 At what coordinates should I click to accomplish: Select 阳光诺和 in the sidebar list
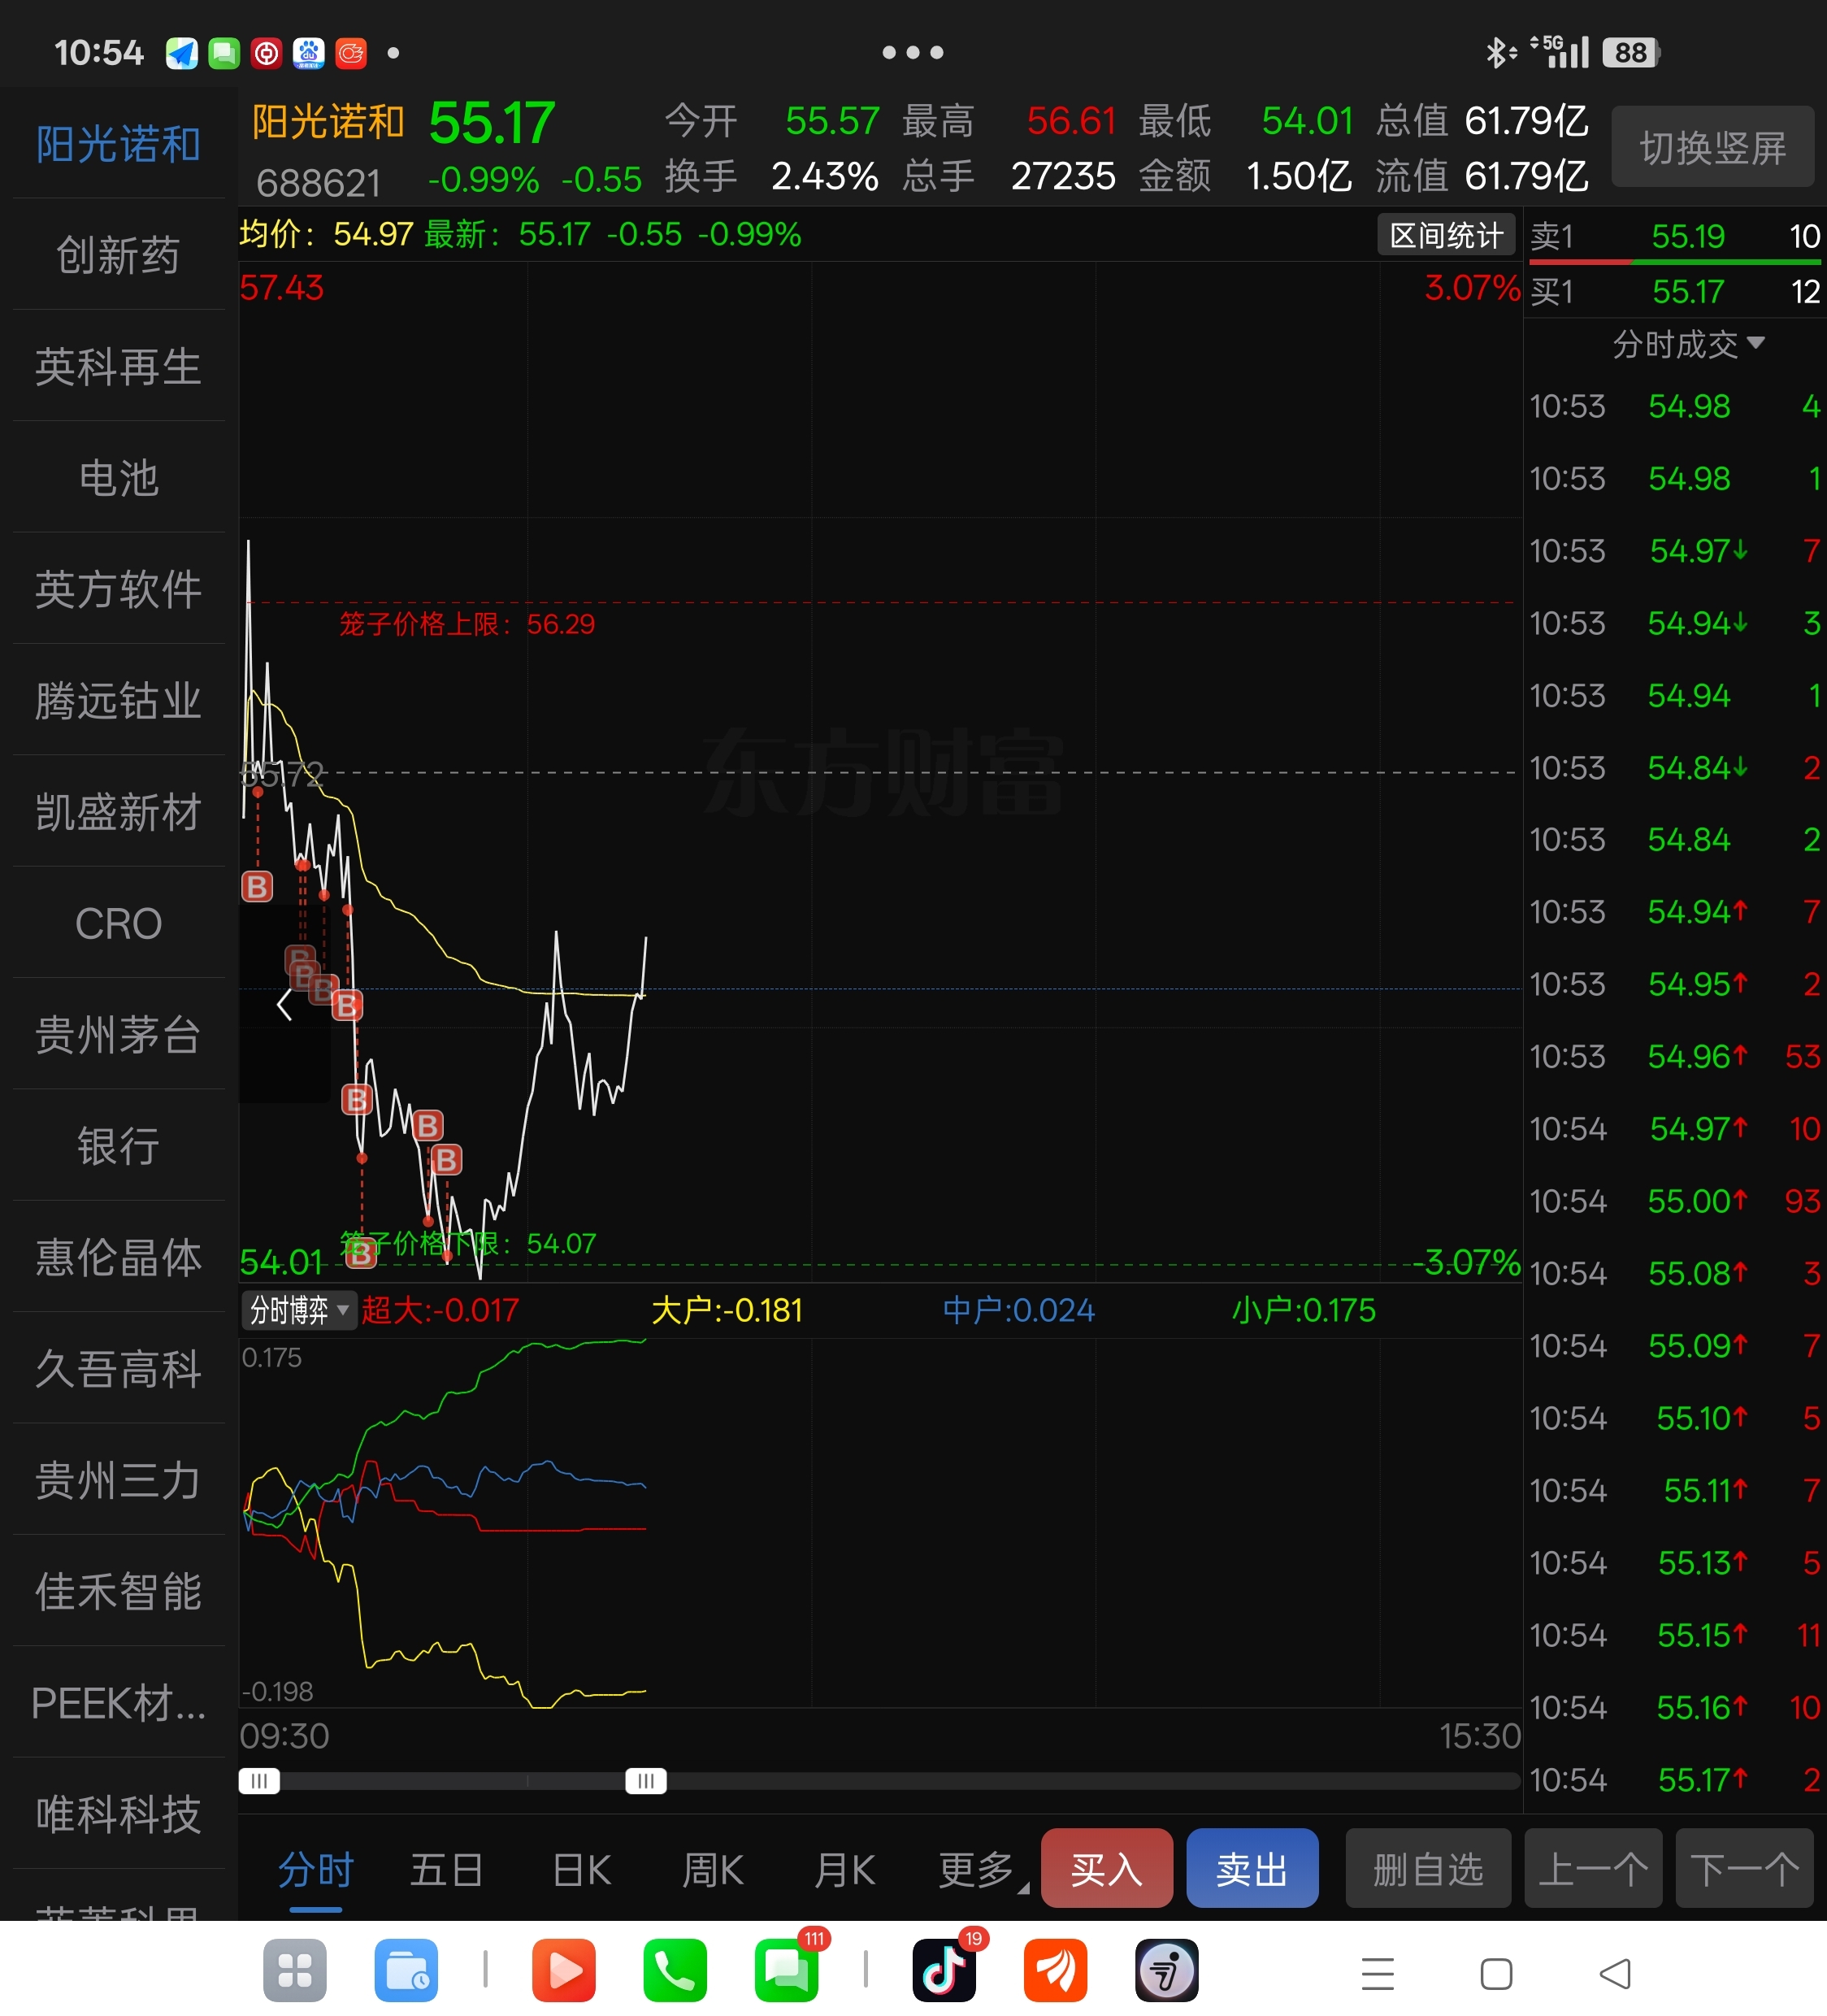(119, 143)
